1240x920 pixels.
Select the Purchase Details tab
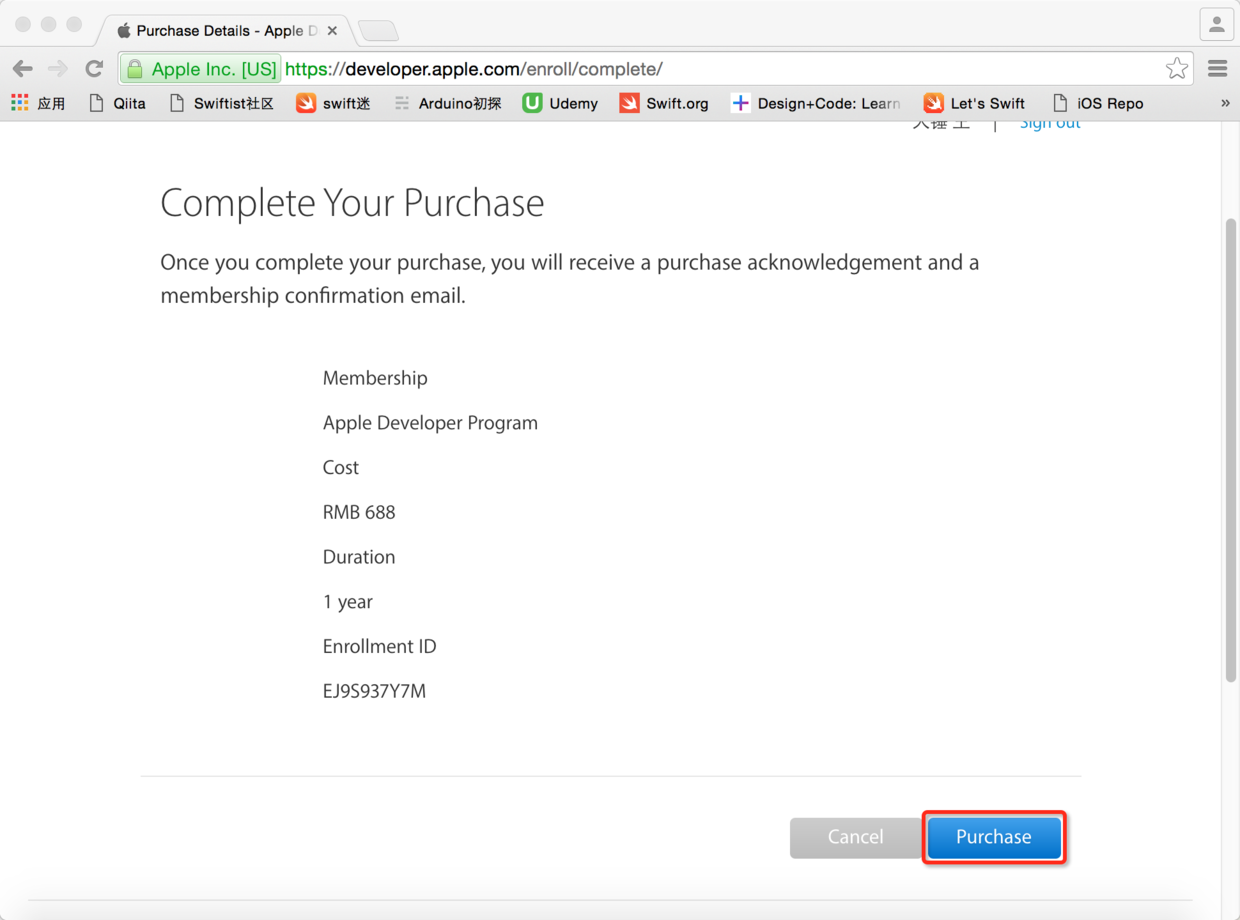(x=225, y=31)
